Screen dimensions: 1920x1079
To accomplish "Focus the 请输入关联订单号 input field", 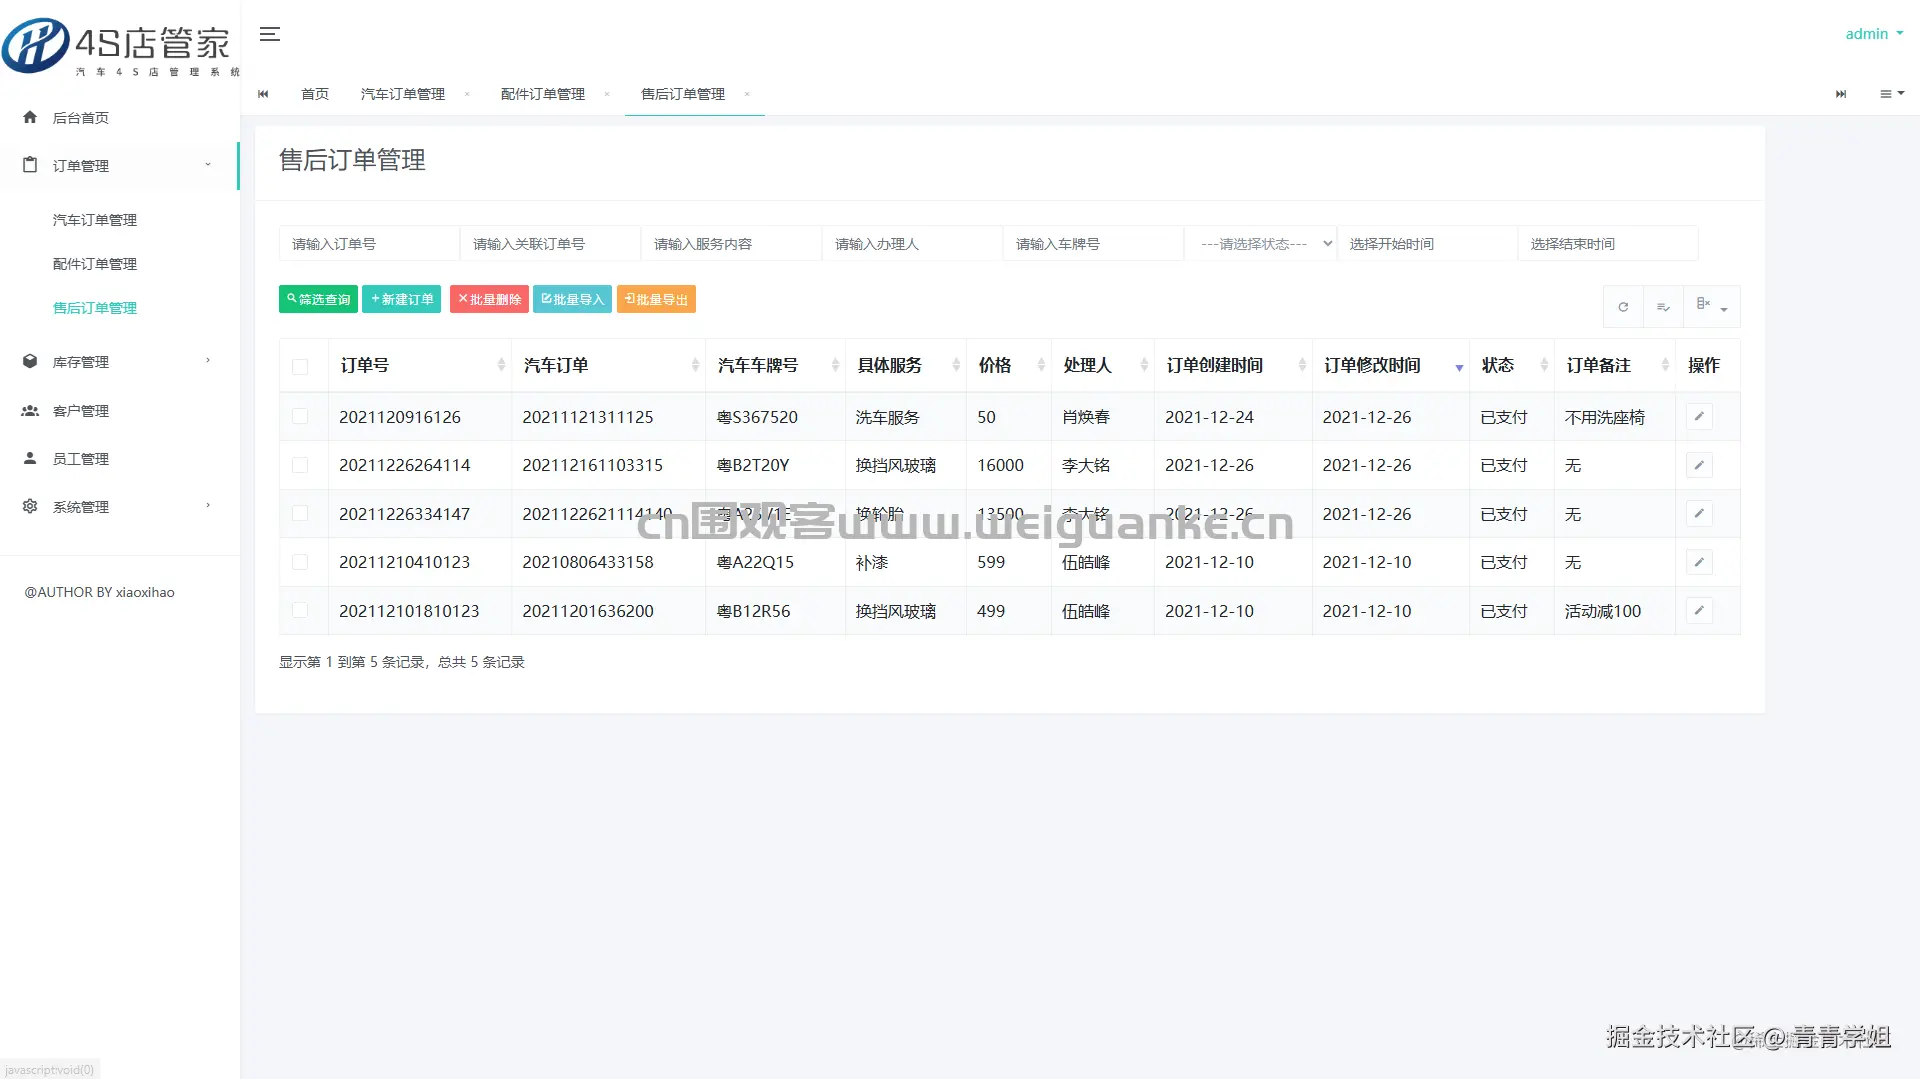I will click(x=550, y=244).
